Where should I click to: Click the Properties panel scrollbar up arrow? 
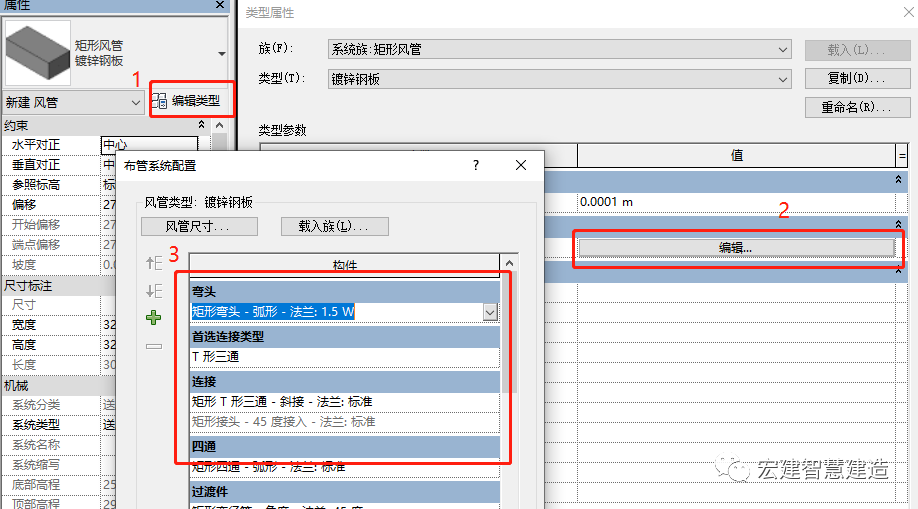(220, 125)
